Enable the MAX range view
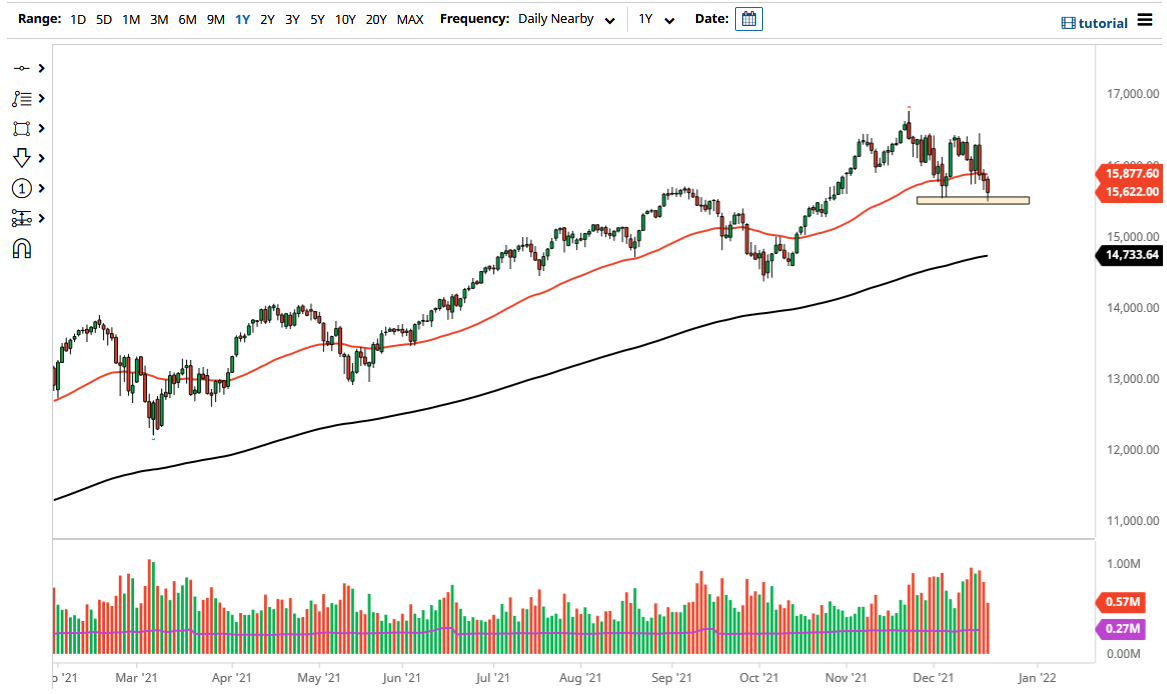The image size is (1167, 694). [x=410, y=19]
